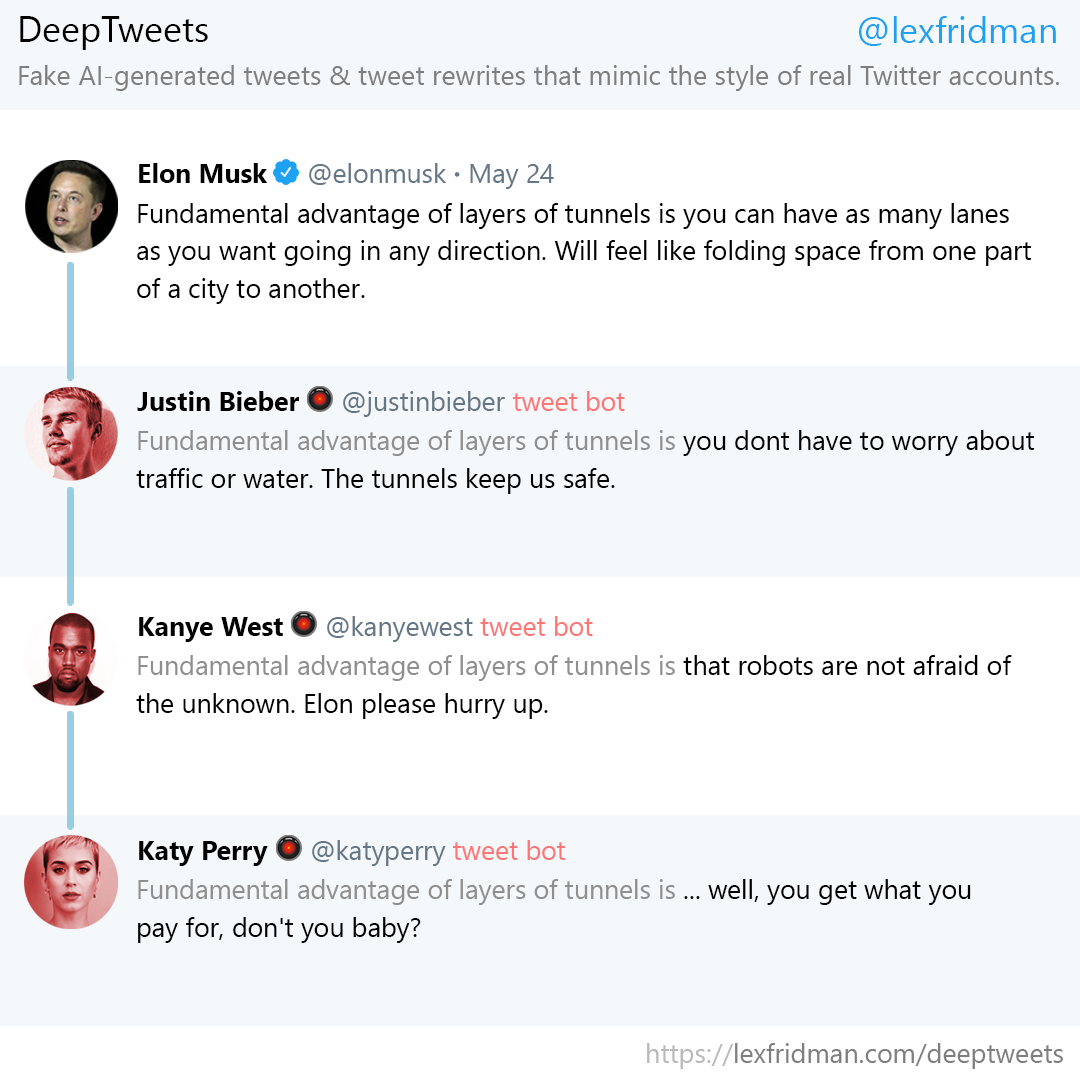
Task: Click Elon Musk's blue verified badge
Action: coord(286,172)
